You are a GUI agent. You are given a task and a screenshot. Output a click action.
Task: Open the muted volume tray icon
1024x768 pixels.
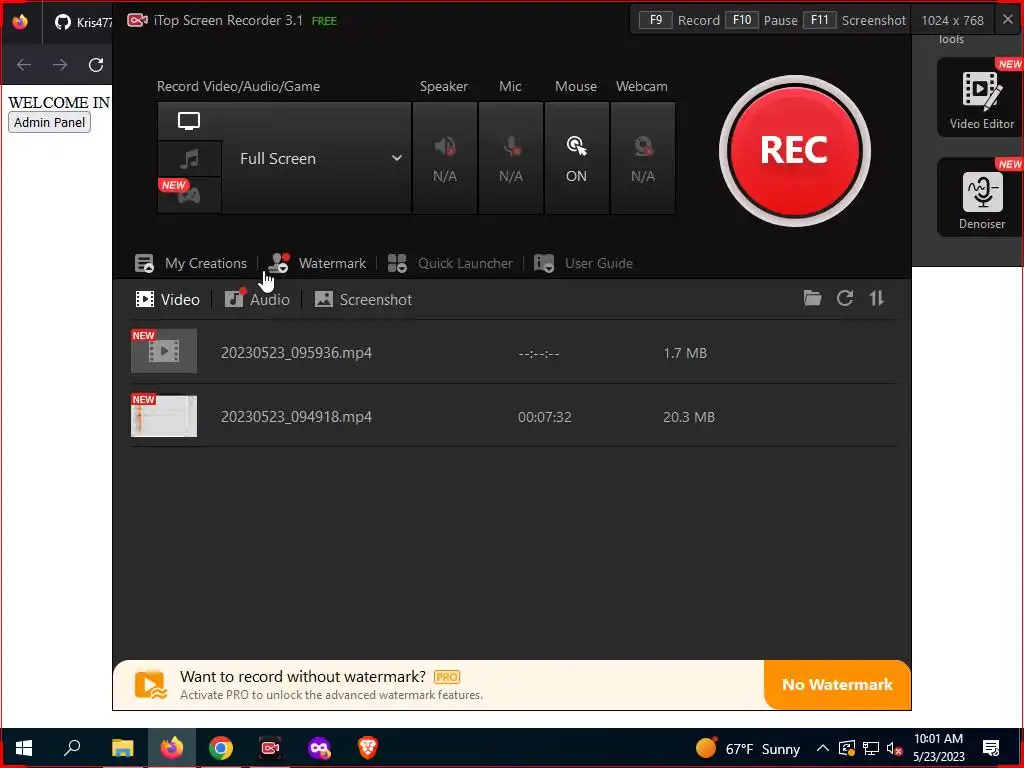pyautogui.click(x=894, y=748)
